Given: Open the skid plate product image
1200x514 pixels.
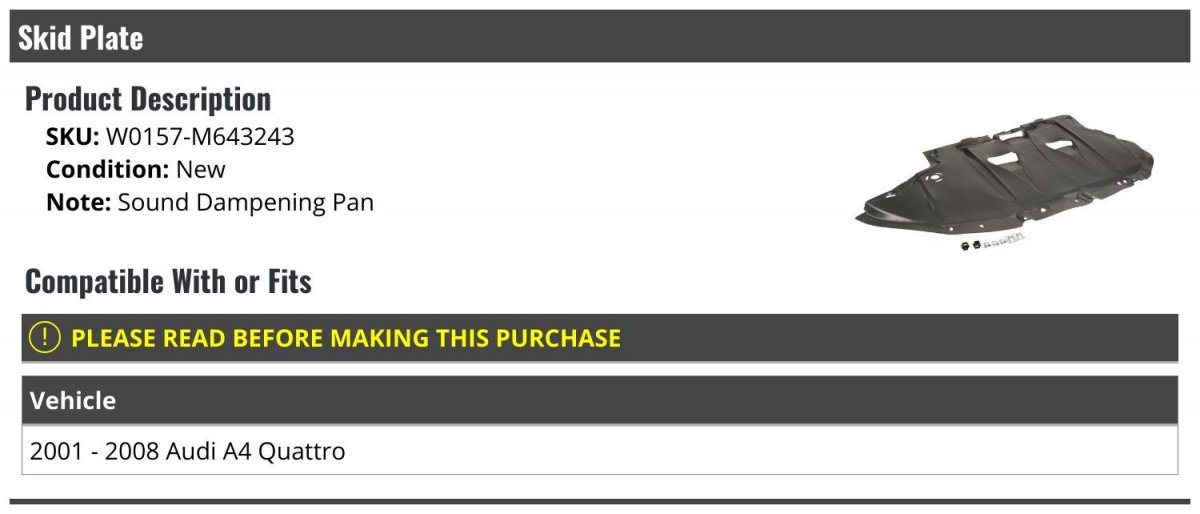Looking at the screenshot, I should point(1004,184).
